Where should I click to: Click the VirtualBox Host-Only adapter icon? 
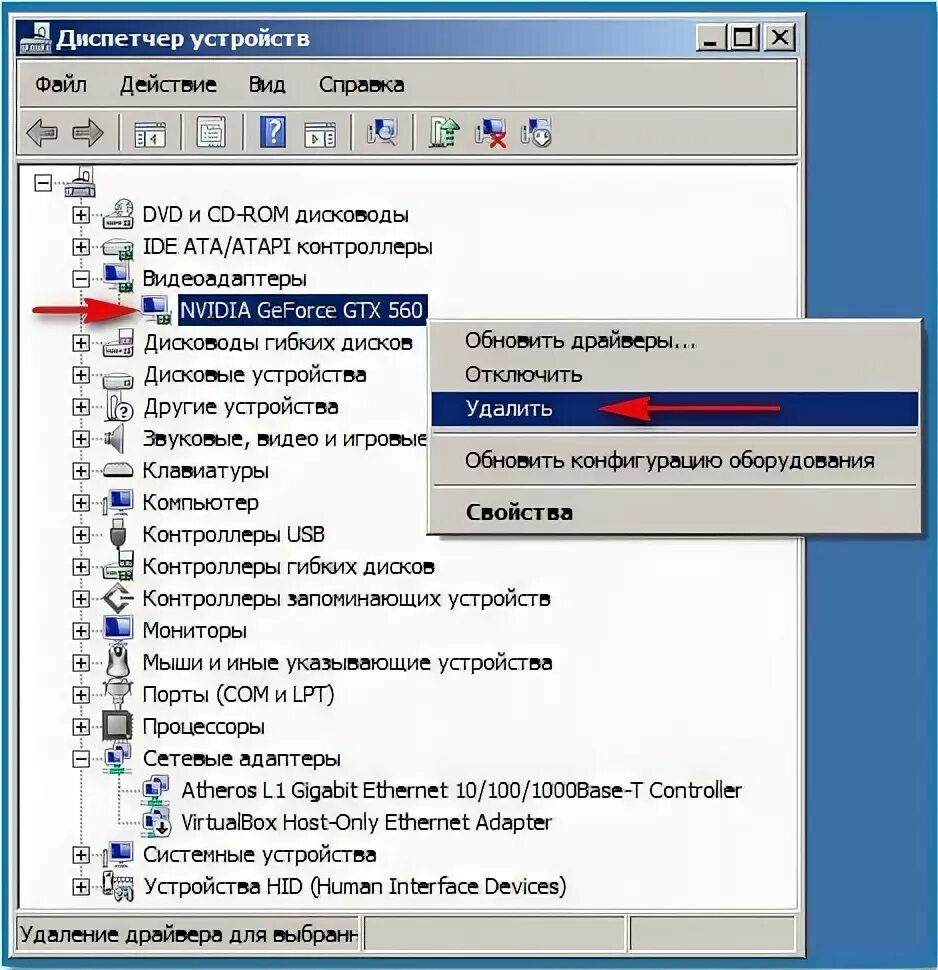(156, 822)
